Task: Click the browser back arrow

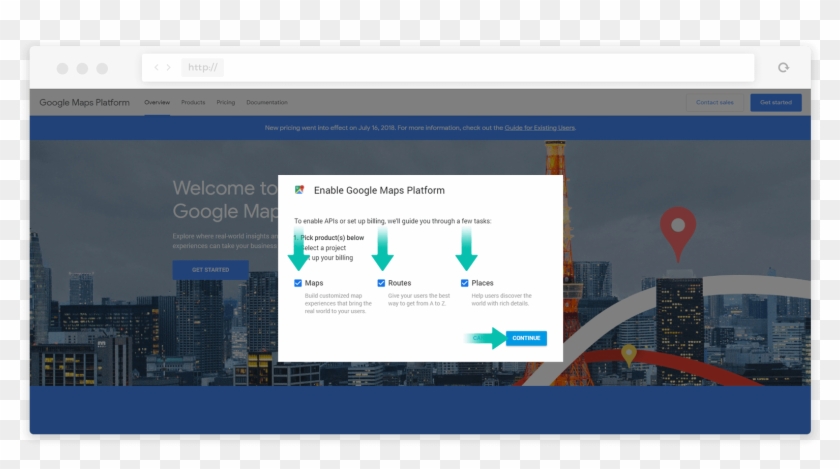Action: point(156,68)
